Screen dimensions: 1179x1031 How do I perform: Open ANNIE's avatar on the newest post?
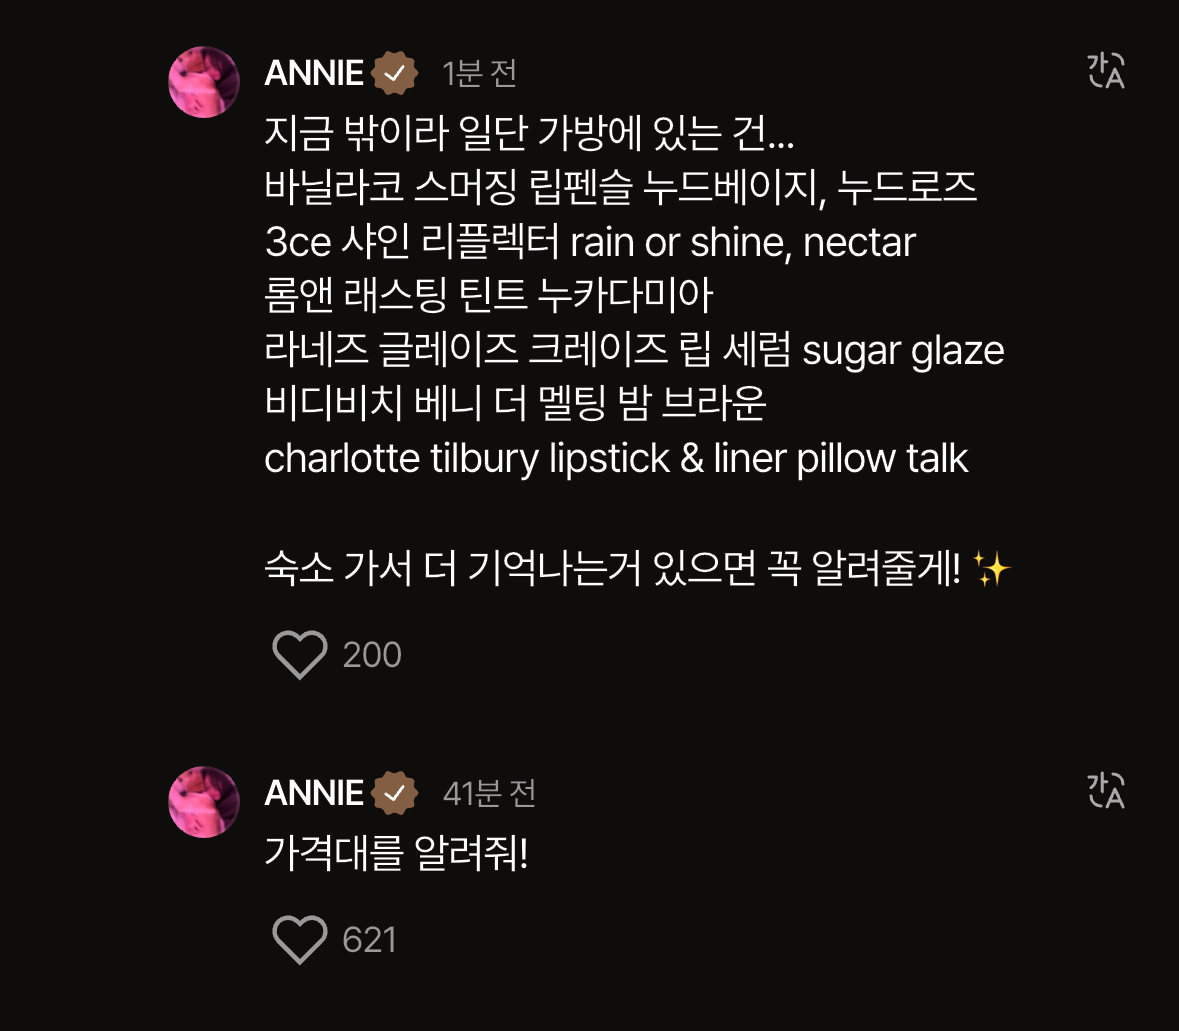pyautogui.click(x=204, y=82)
